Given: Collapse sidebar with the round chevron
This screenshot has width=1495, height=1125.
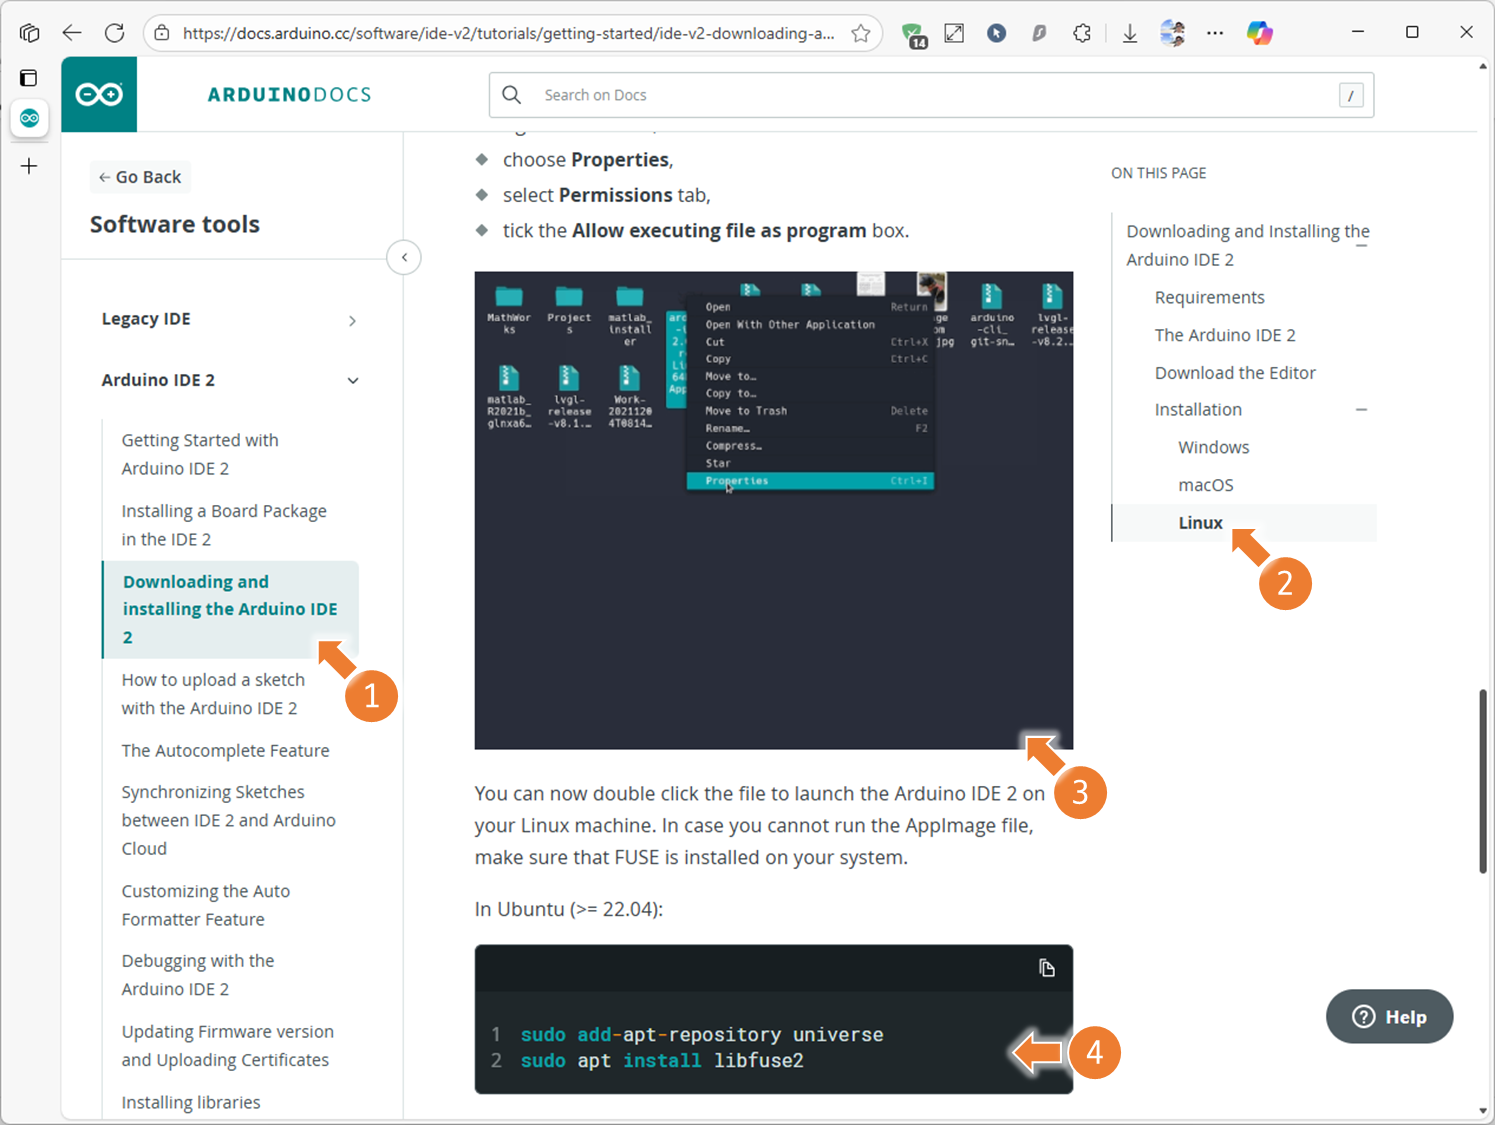Looking at the screenshot, I should [404, 257].
